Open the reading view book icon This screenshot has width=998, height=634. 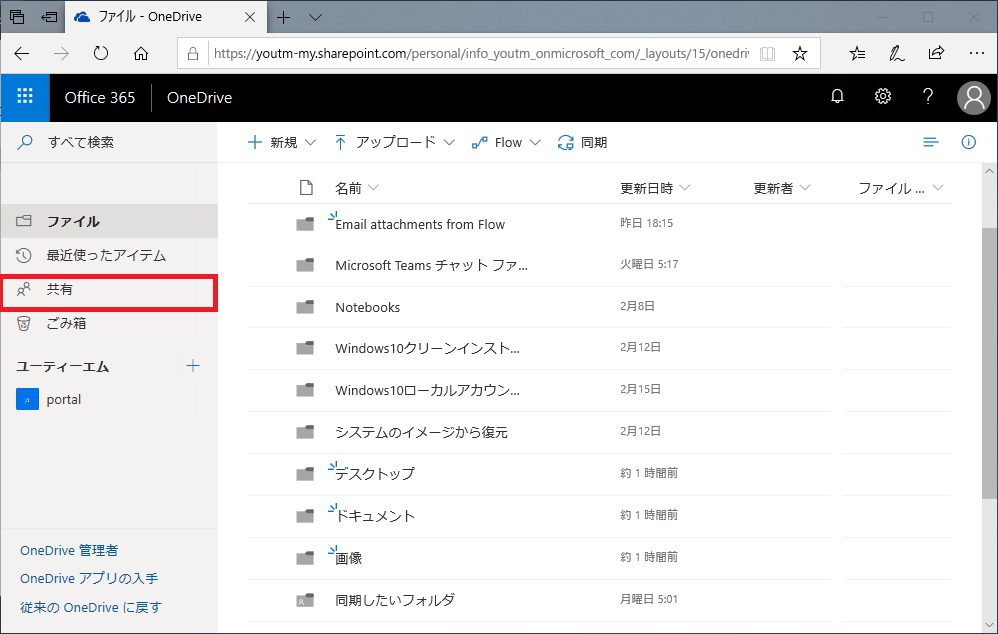click(x=768, y=53)
